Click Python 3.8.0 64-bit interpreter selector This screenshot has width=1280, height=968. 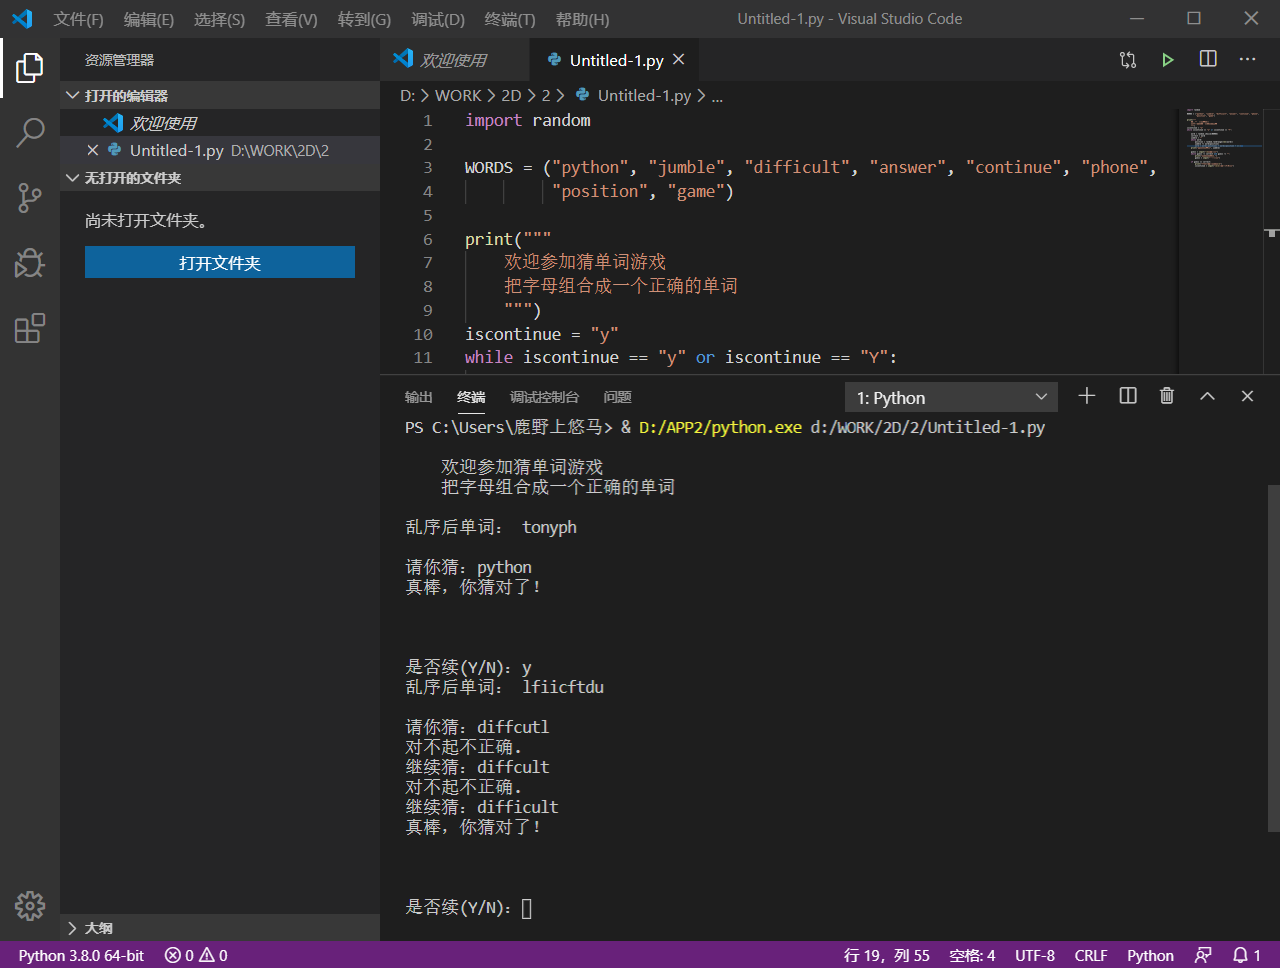coord(81,955)
